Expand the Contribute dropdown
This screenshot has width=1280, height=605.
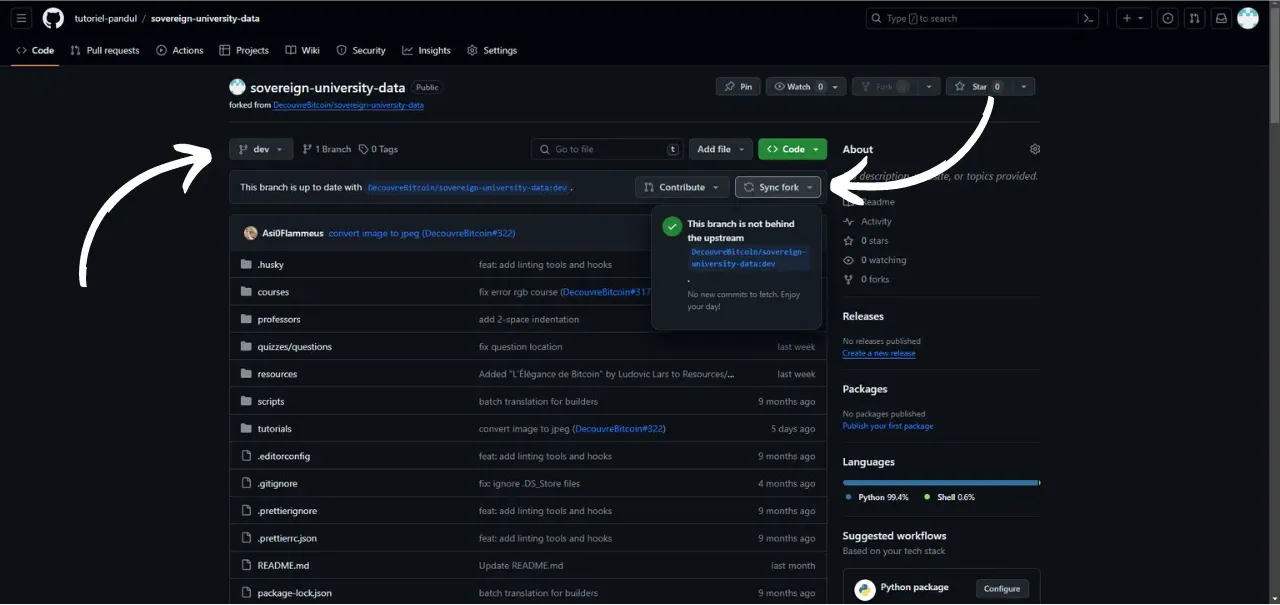(682, 187)
